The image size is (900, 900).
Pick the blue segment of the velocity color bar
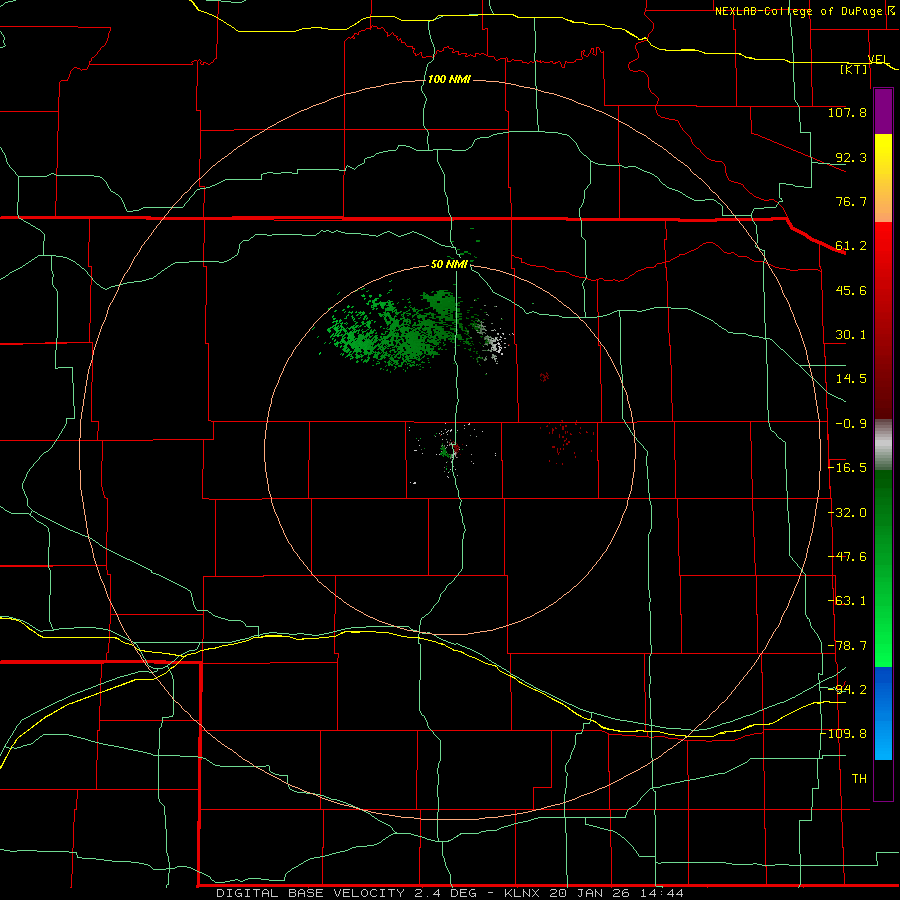pyautogui.click(x=883, y=713)
